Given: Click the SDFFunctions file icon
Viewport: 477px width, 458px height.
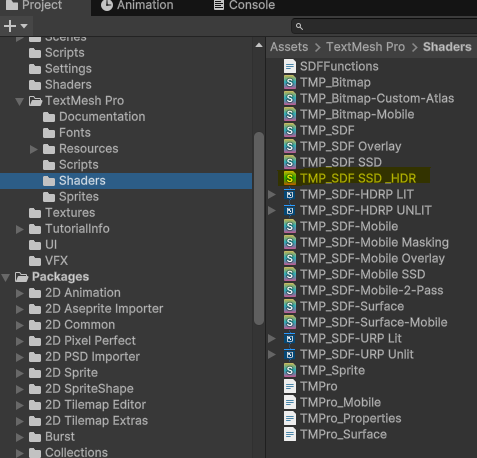Looking at the screenshot, I should click(290, 66).
